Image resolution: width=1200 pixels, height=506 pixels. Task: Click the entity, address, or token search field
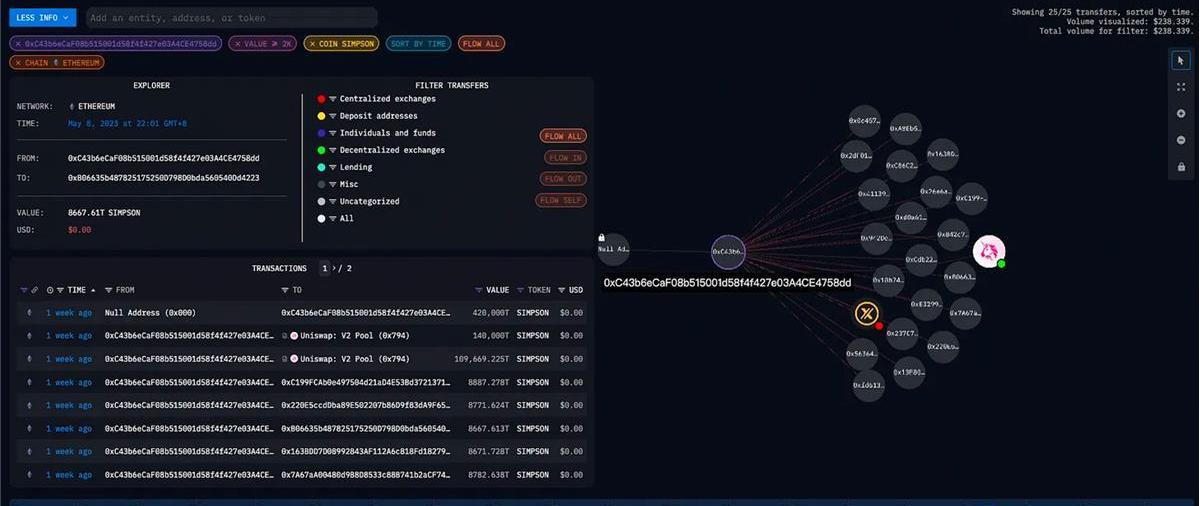pyautogui.click(x=231, y=17)
